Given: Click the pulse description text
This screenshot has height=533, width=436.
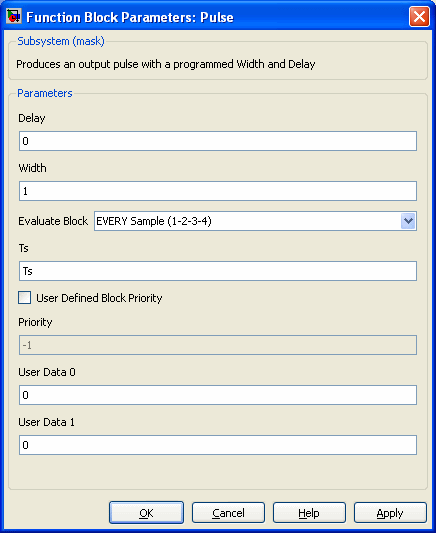Looking at the screenshot, I should (166, 64).
